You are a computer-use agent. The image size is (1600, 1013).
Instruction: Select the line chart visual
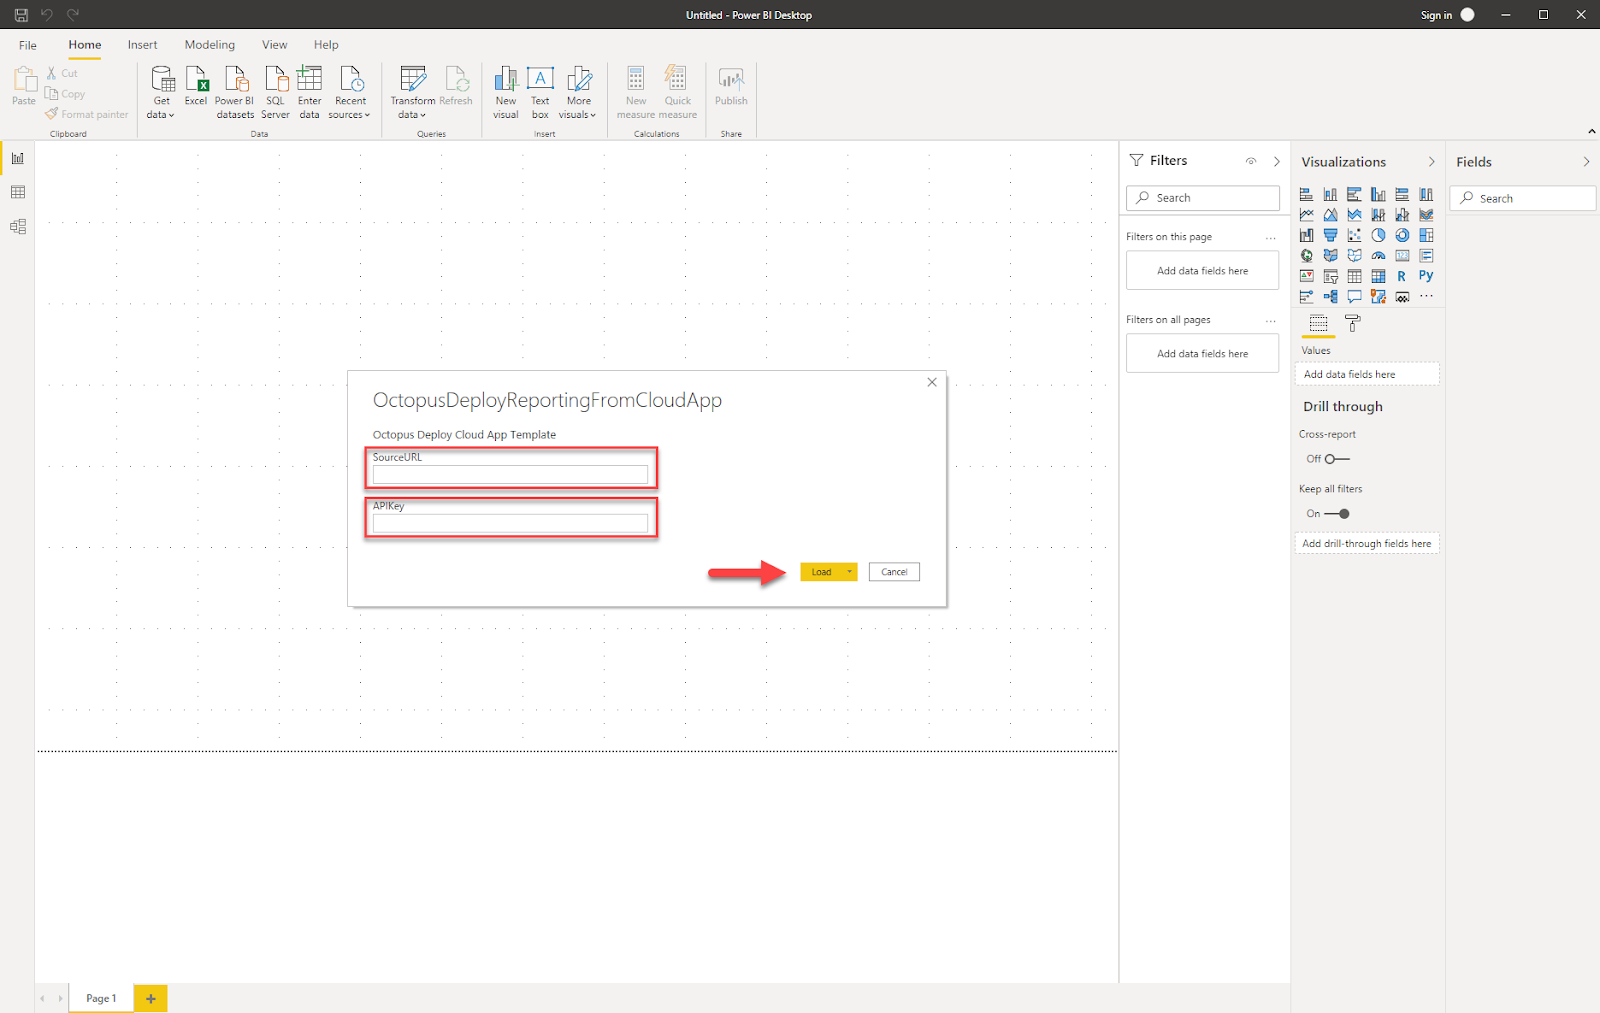(x=1306, y=215)
